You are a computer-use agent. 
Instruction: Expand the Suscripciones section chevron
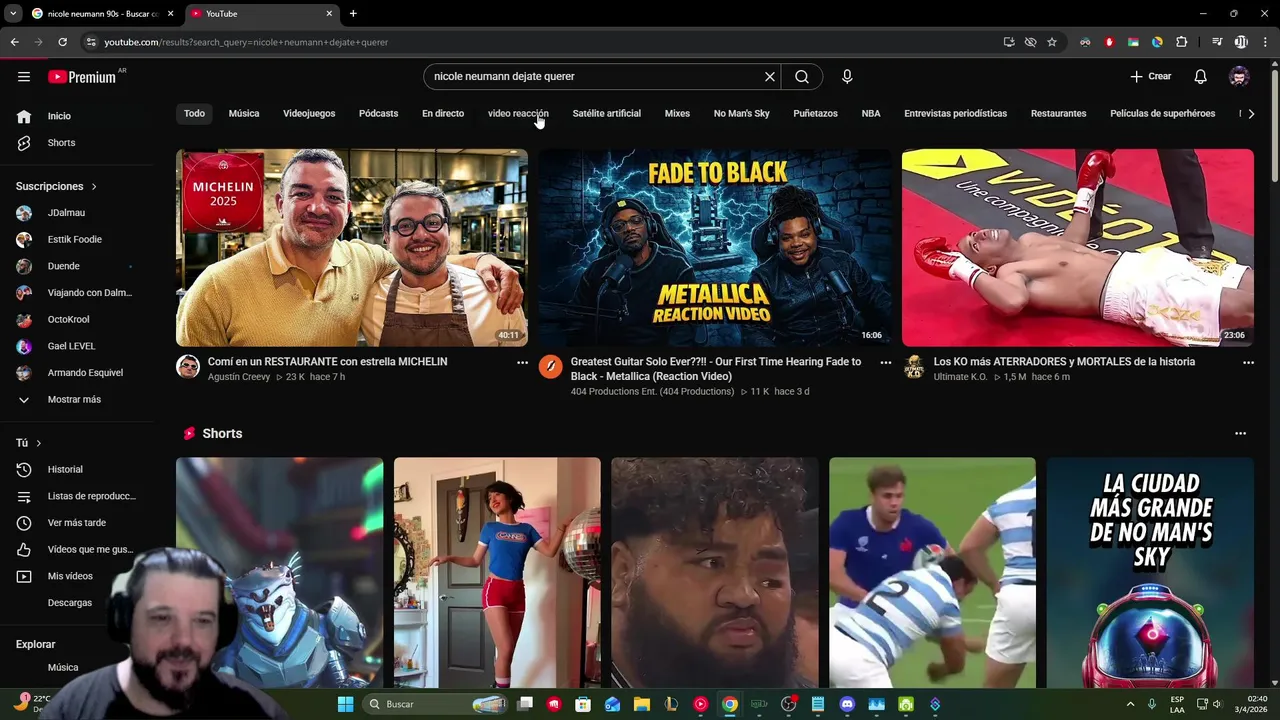[x=94, y=187]
